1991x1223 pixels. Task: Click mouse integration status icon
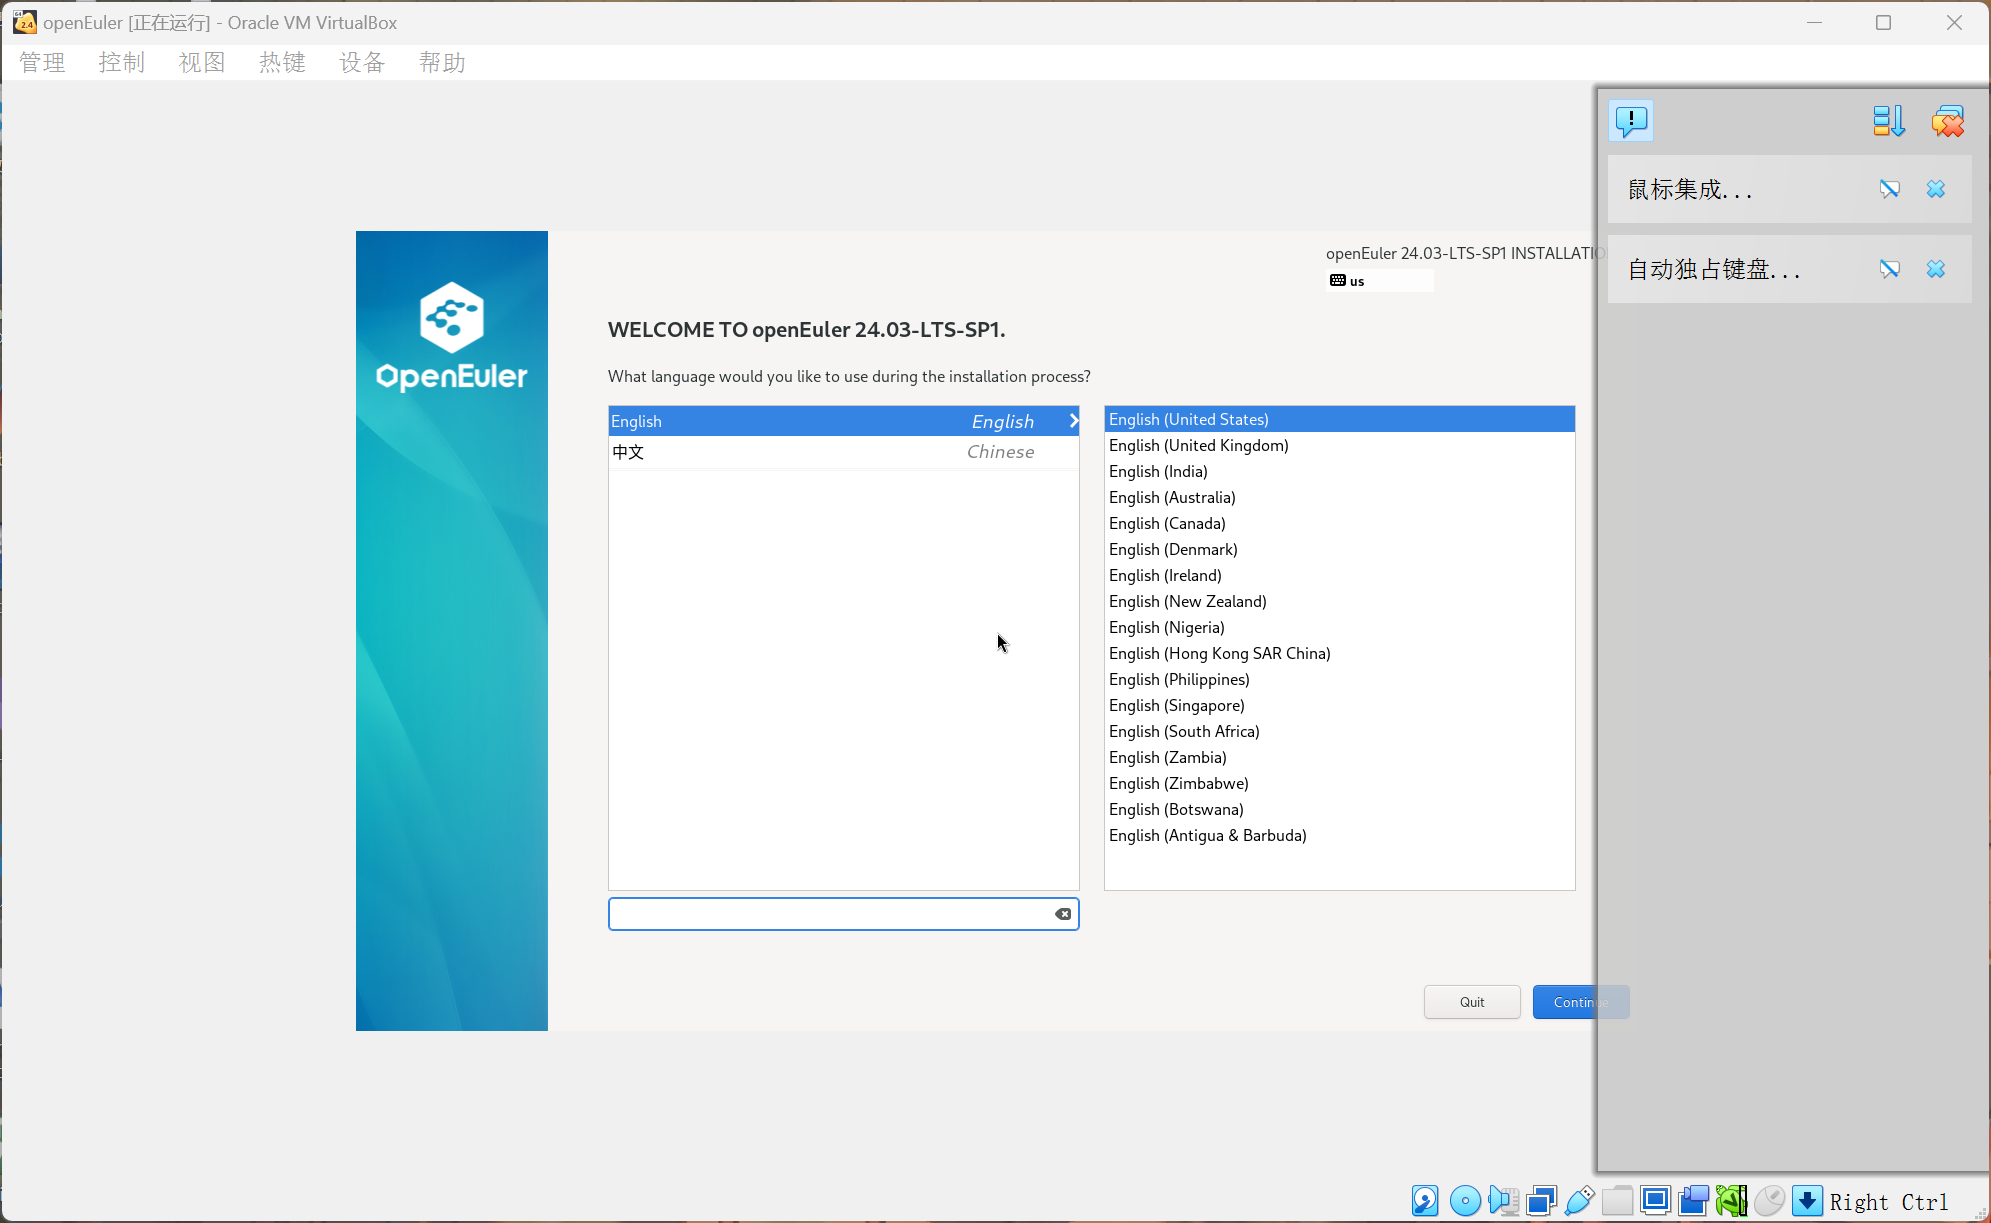1769,1200
